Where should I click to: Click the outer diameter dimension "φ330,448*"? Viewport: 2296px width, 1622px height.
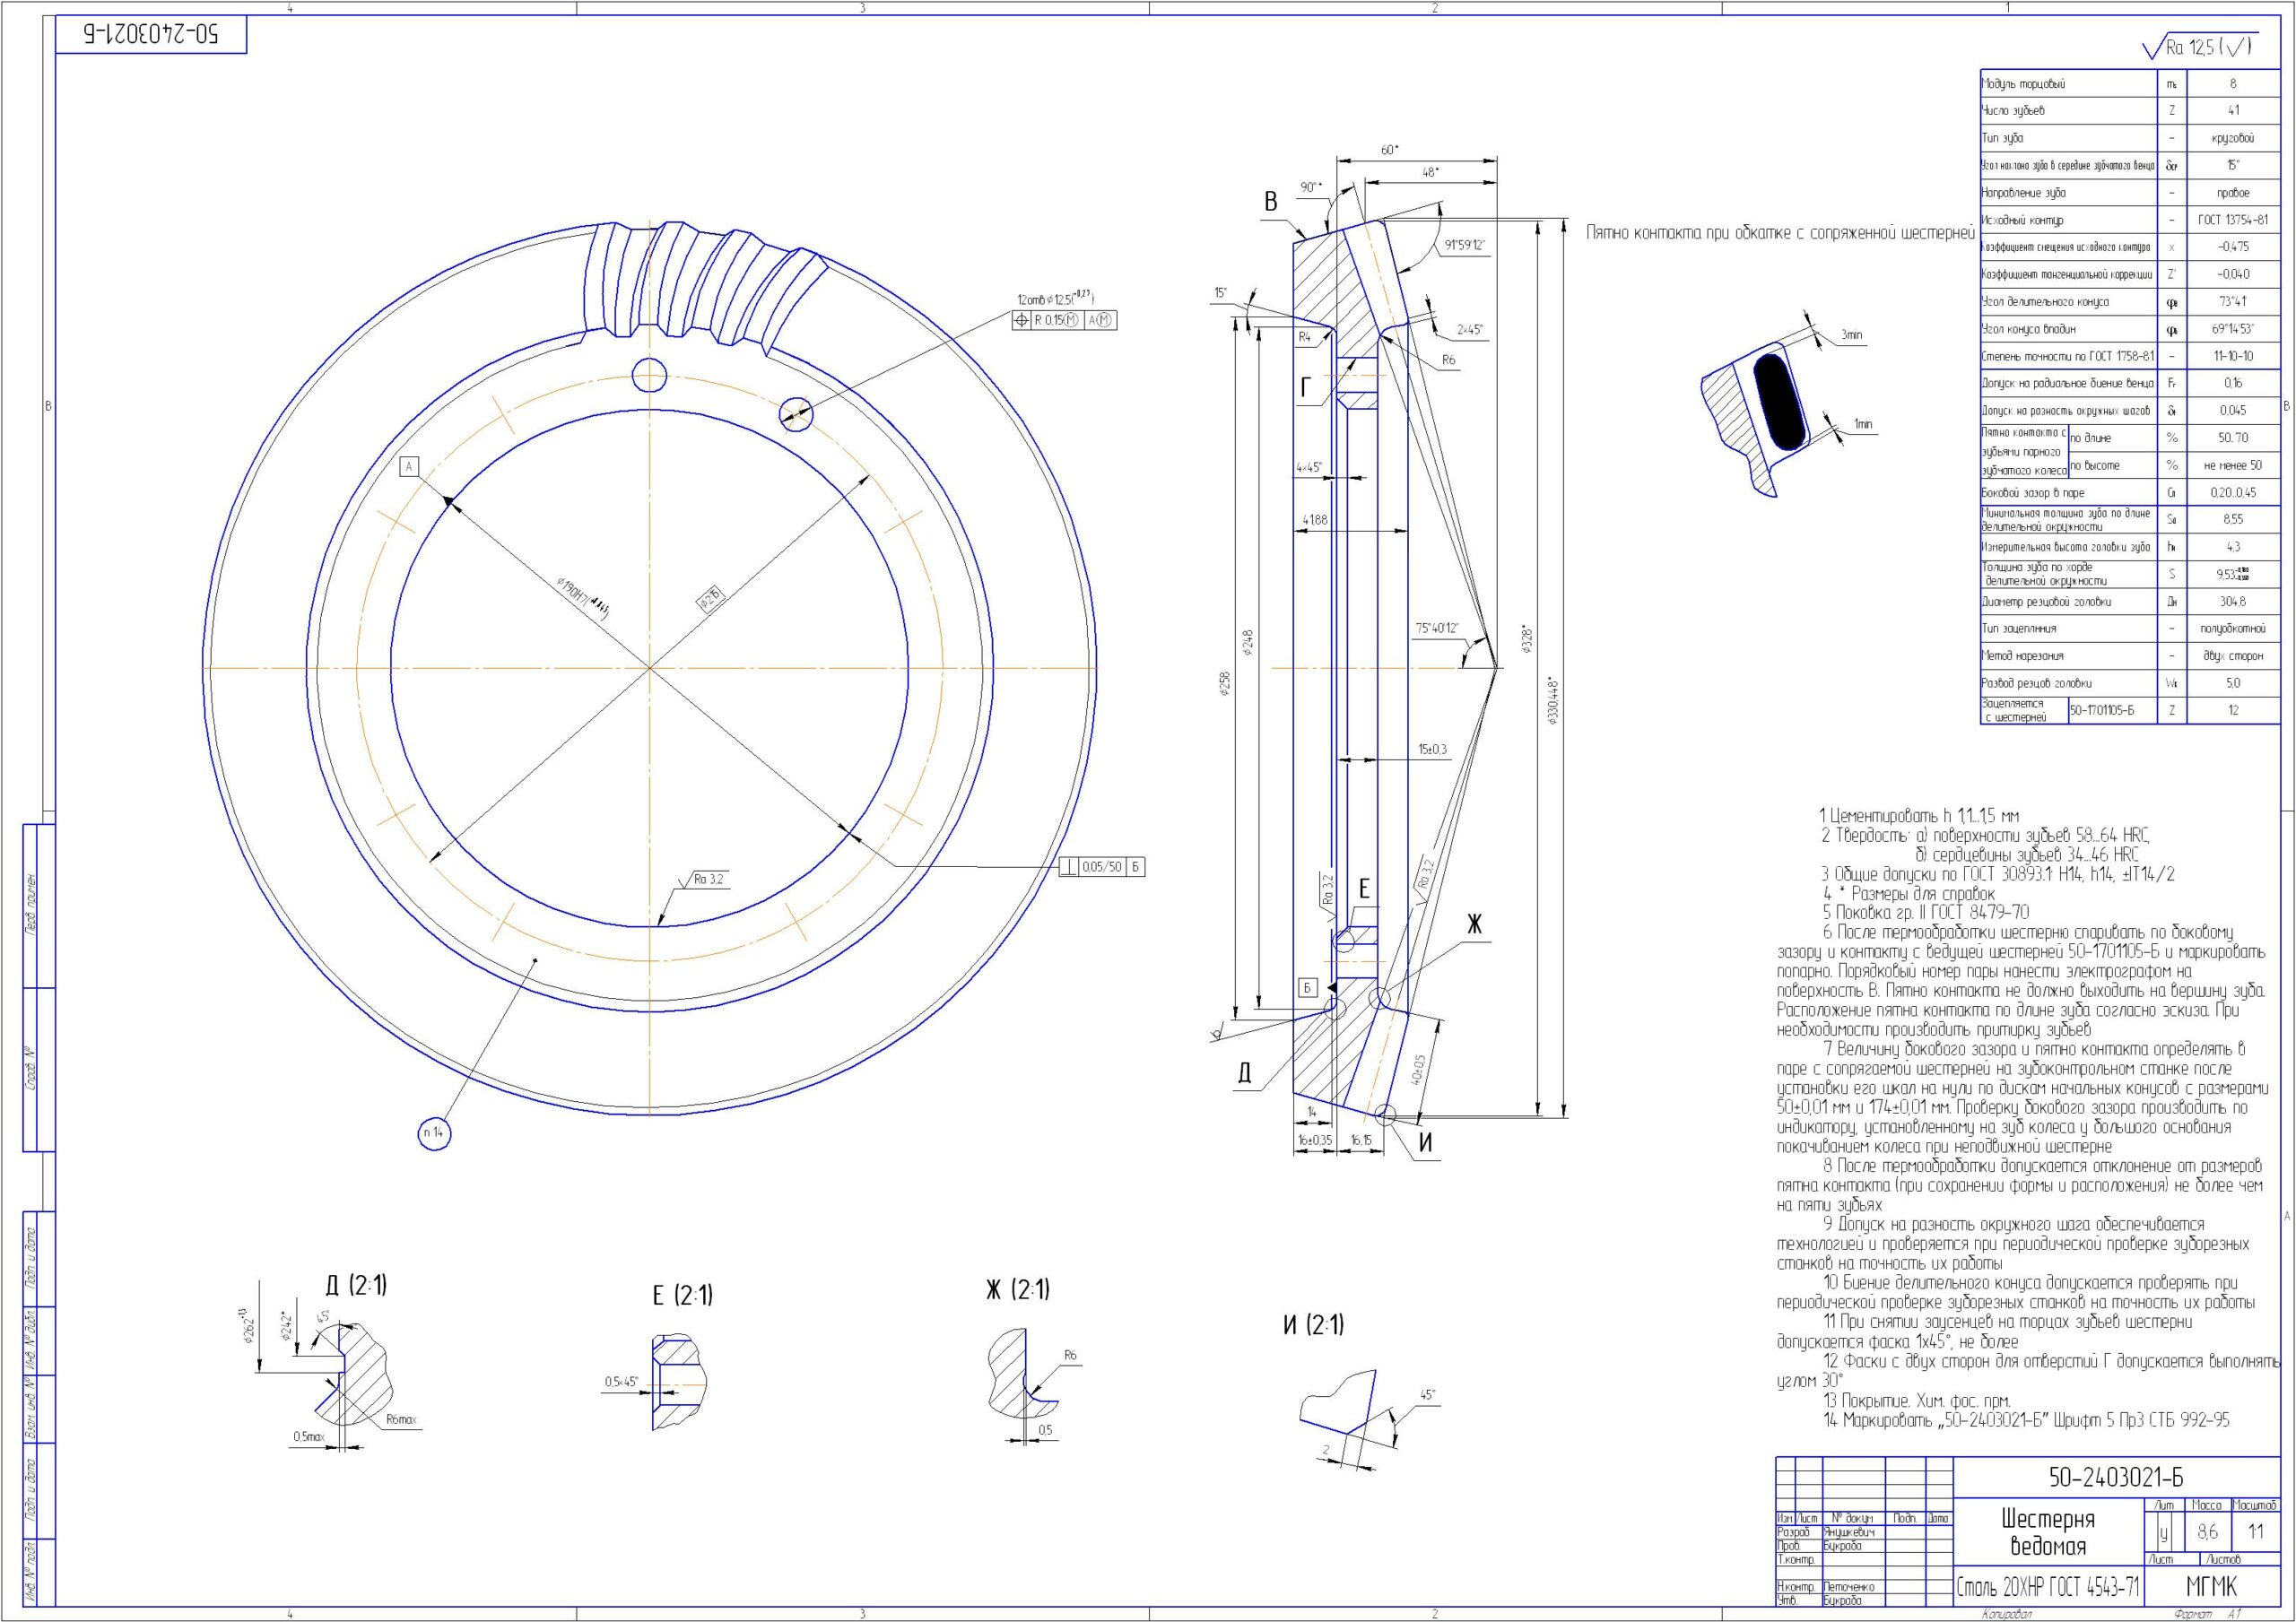(x=1553, y=700)
